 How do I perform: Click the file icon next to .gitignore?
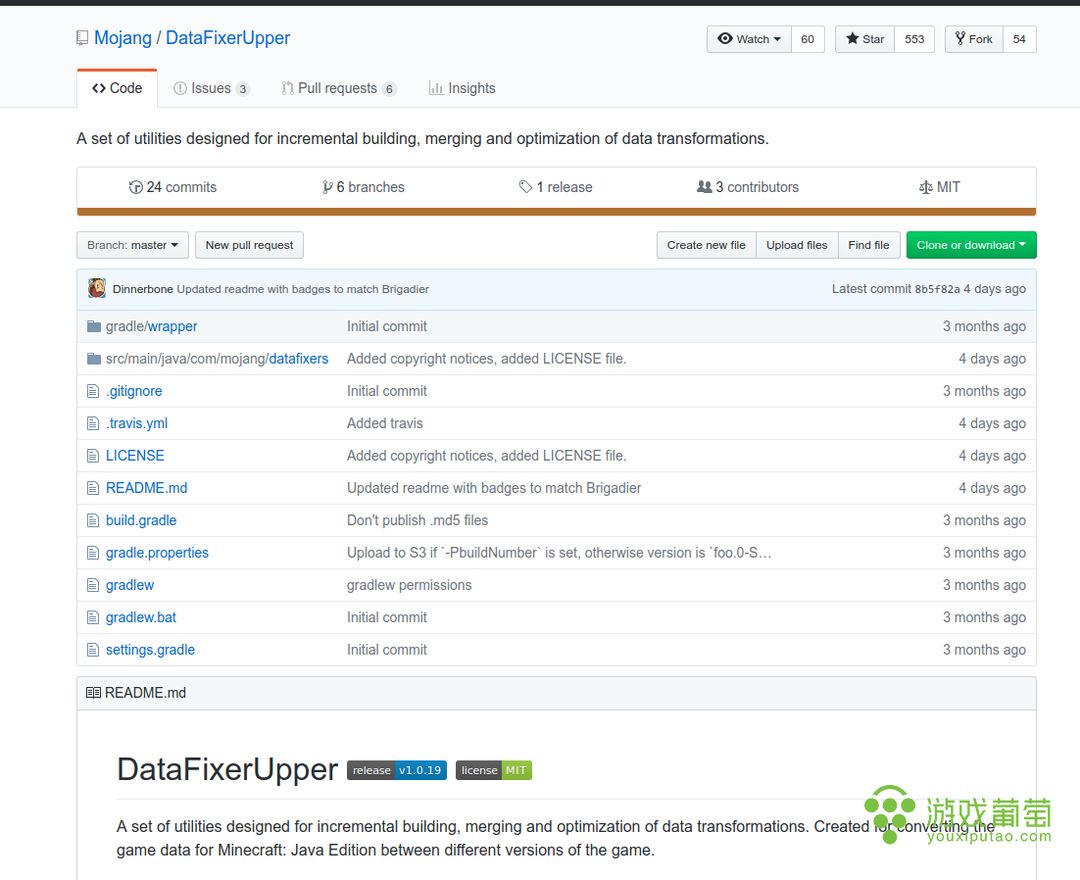93,391
